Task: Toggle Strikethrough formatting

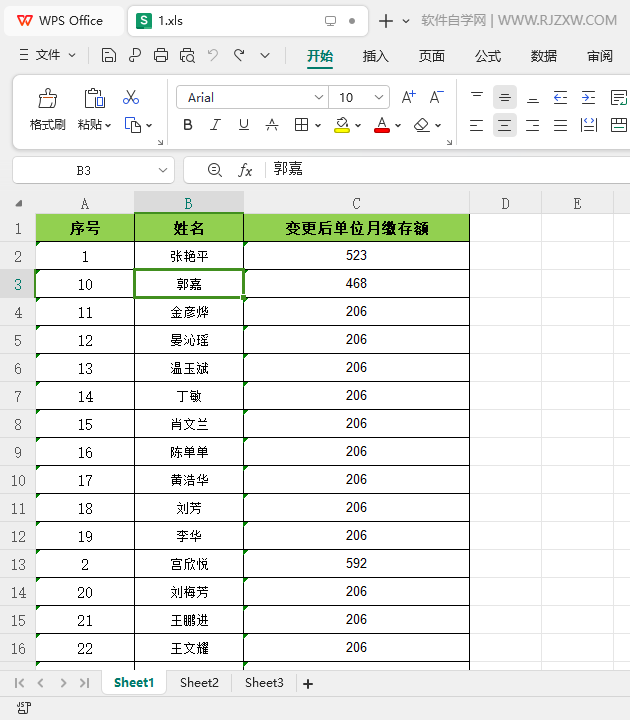Action: [272, 125]
